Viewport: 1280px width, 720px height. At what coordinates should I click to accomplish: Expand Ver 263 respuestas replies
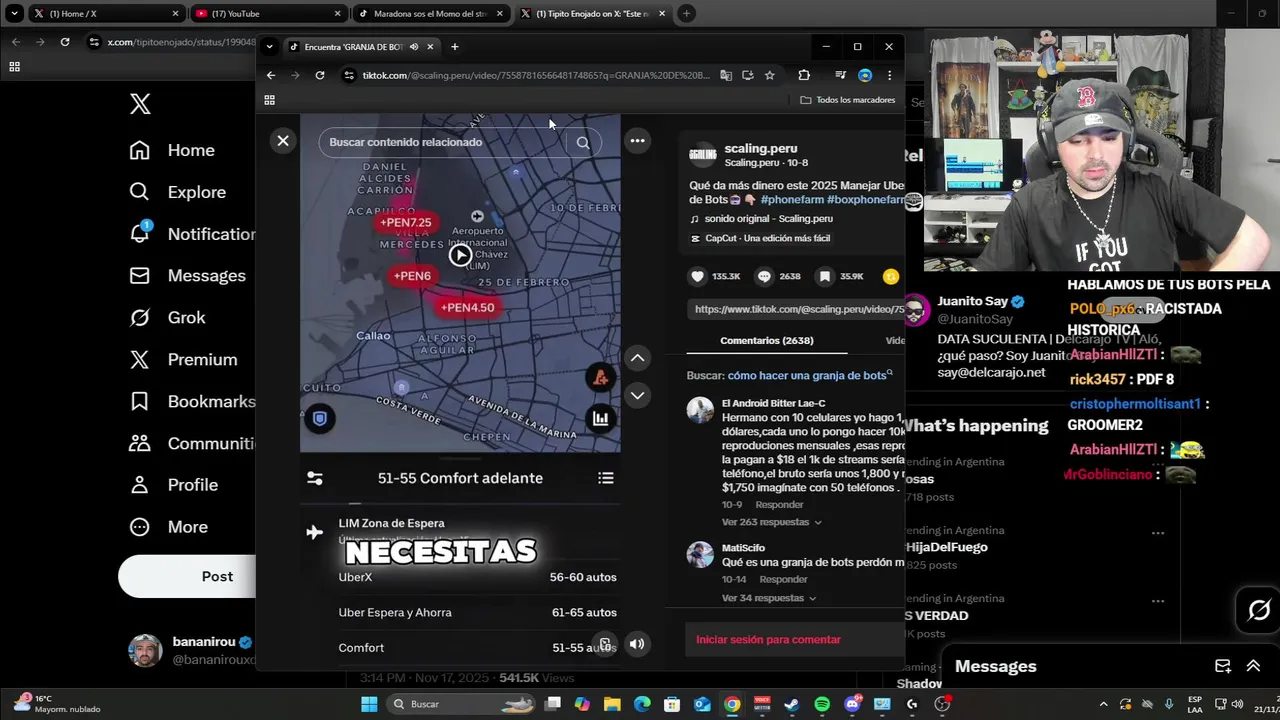pos(771,522)
